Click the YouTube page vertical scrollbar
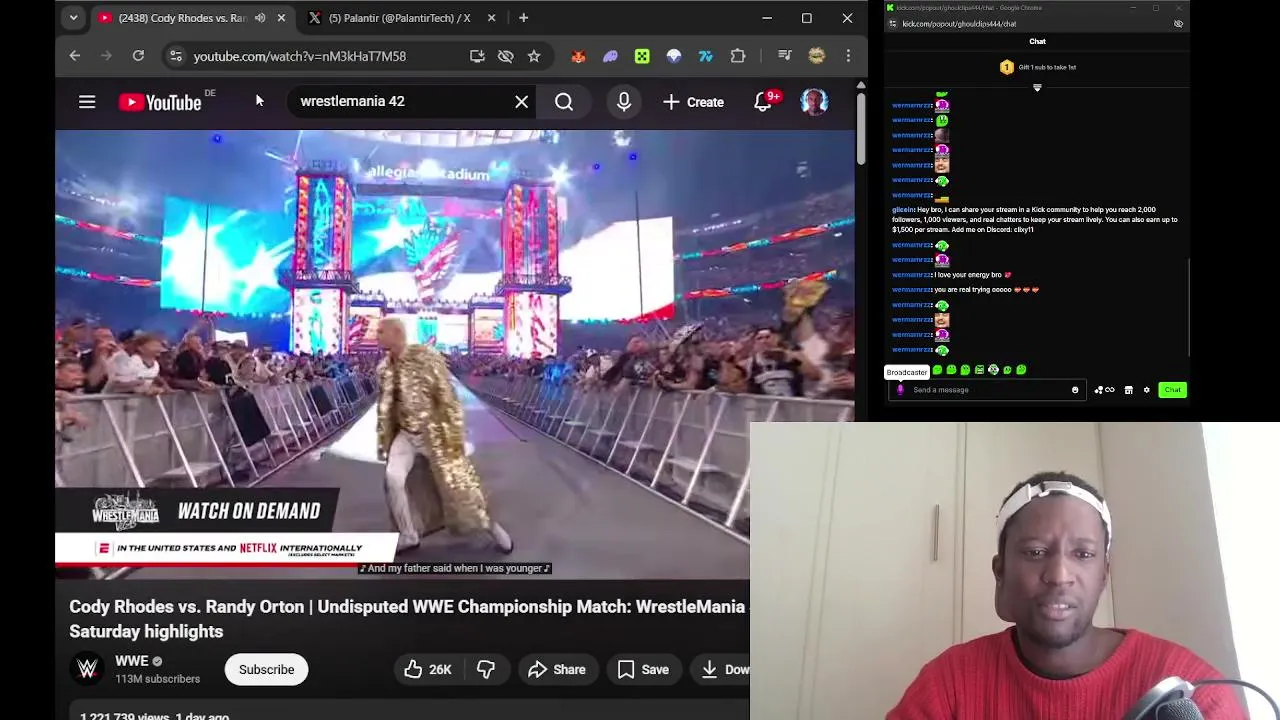1280x720 pixels. tap(861, 130)
